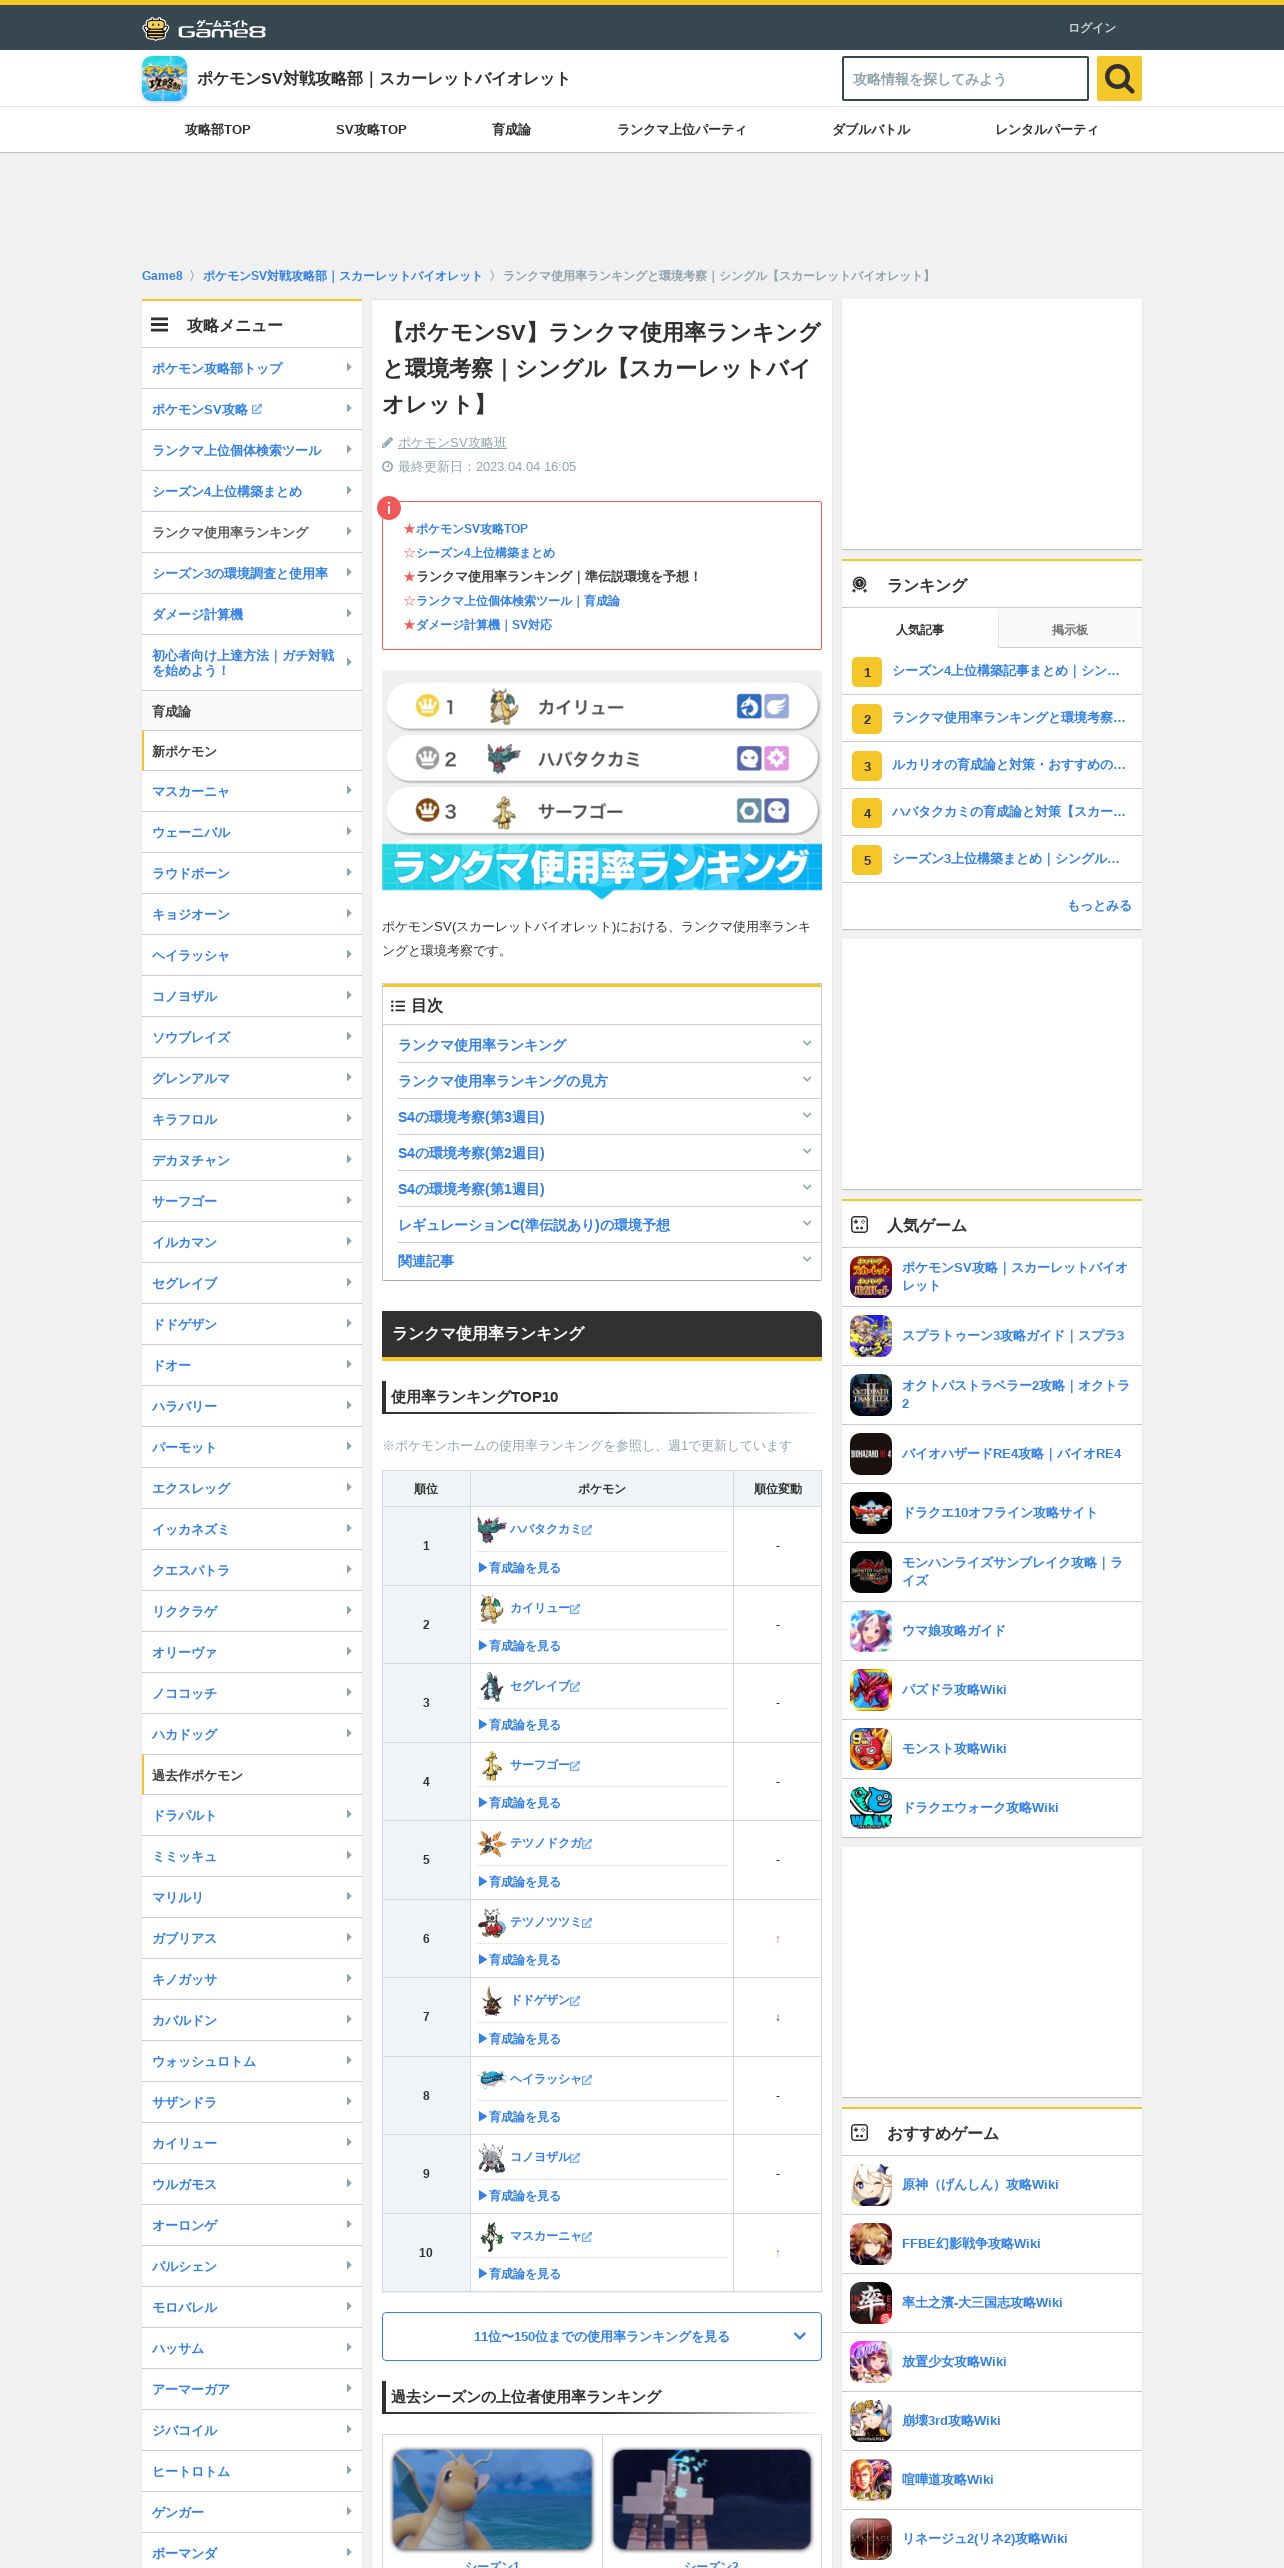Image resolution: width=1284 pixels, height=2568 pixels.
Task: Click the ドラクエウォーク game icon
Action: point(871,1808)
